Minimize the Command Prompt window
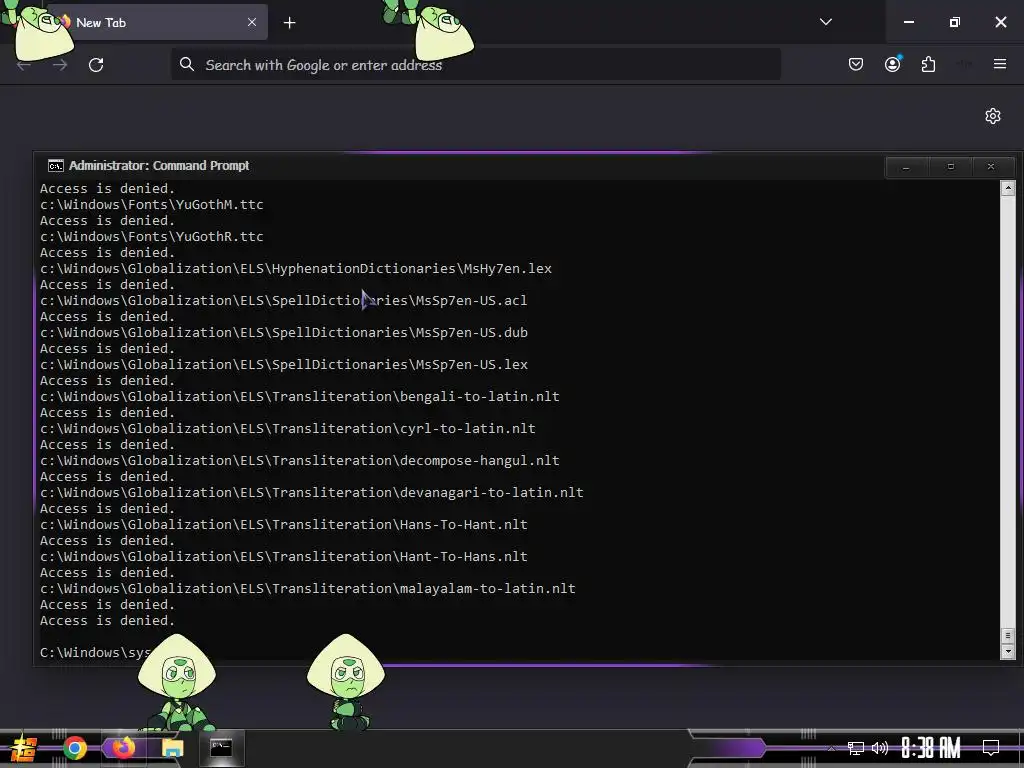 (x=905, y=167)
